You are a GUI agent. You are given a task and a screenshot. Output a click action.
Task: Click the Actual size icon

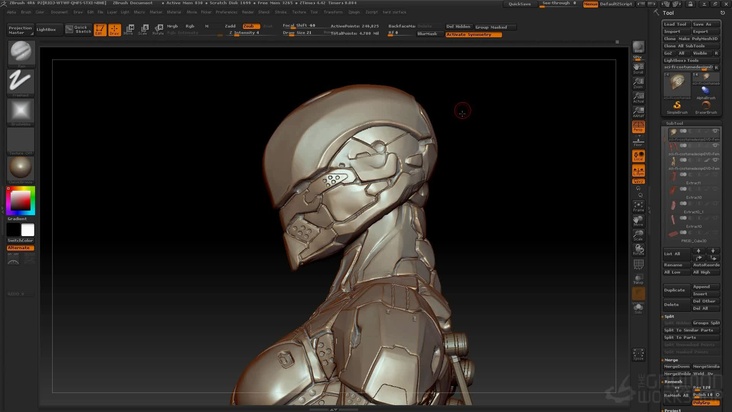click(638, 98)
